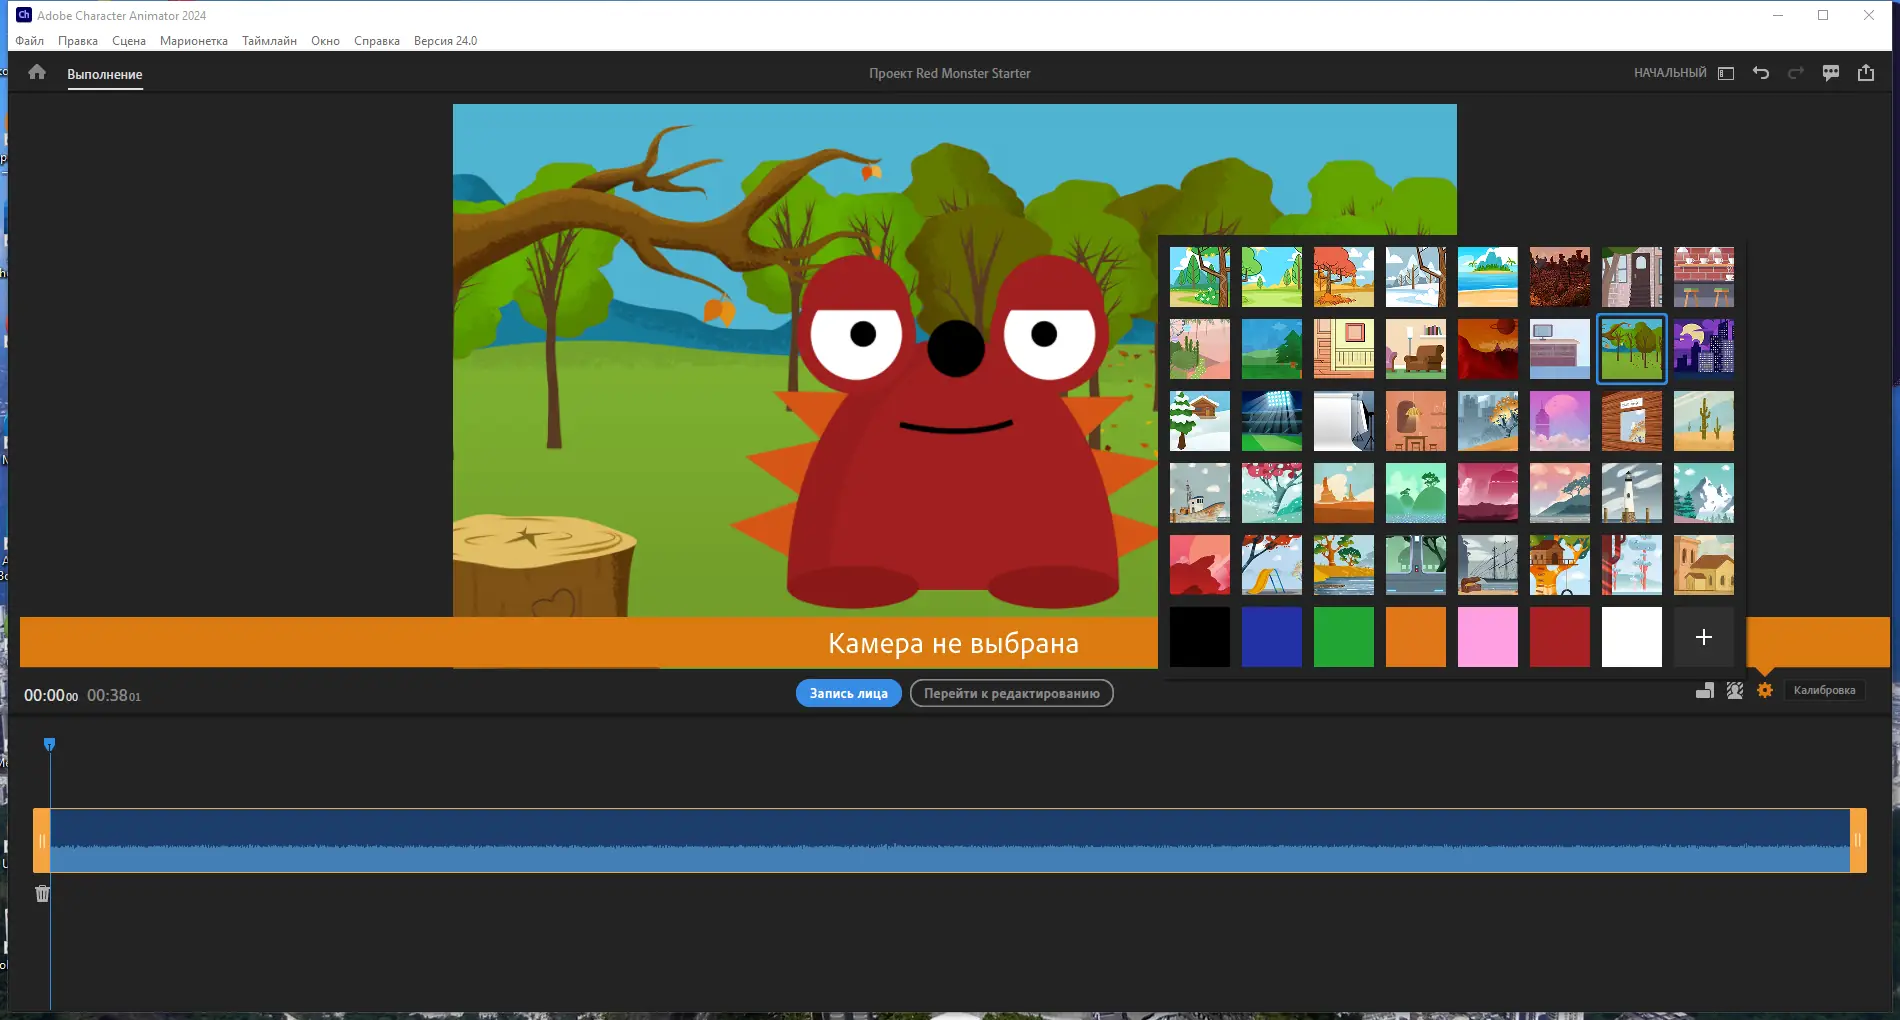Open the workspace layout icon

[x=1726, y=73]
